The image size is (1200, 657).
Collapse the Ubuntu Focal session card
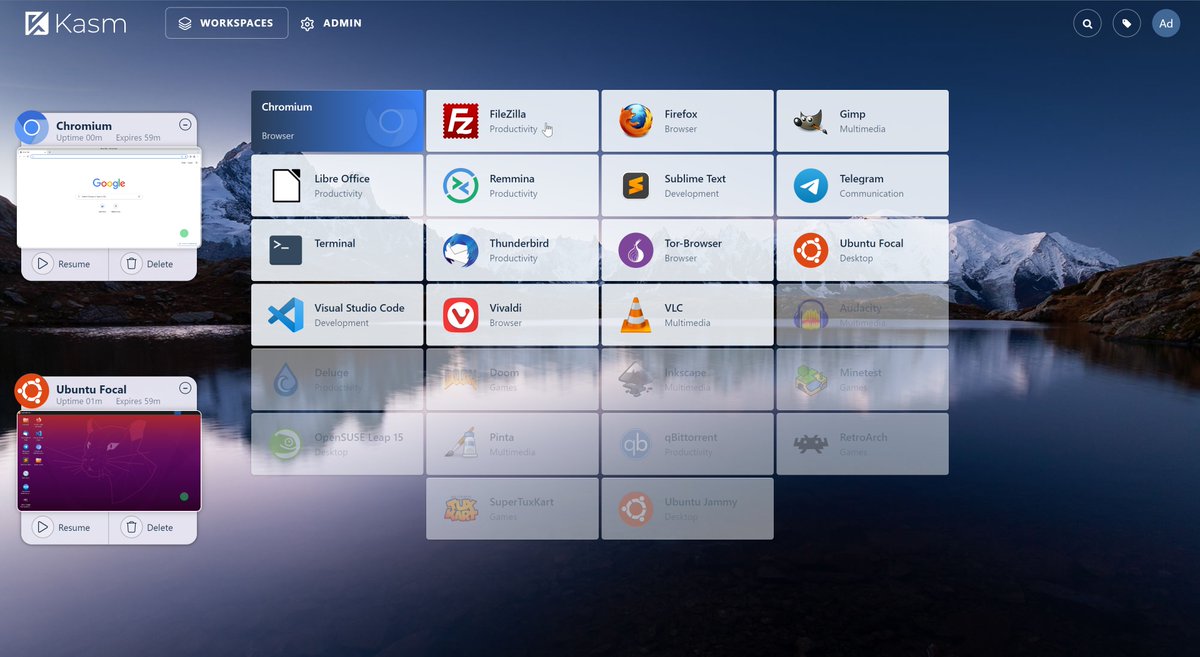click(185, 388)
